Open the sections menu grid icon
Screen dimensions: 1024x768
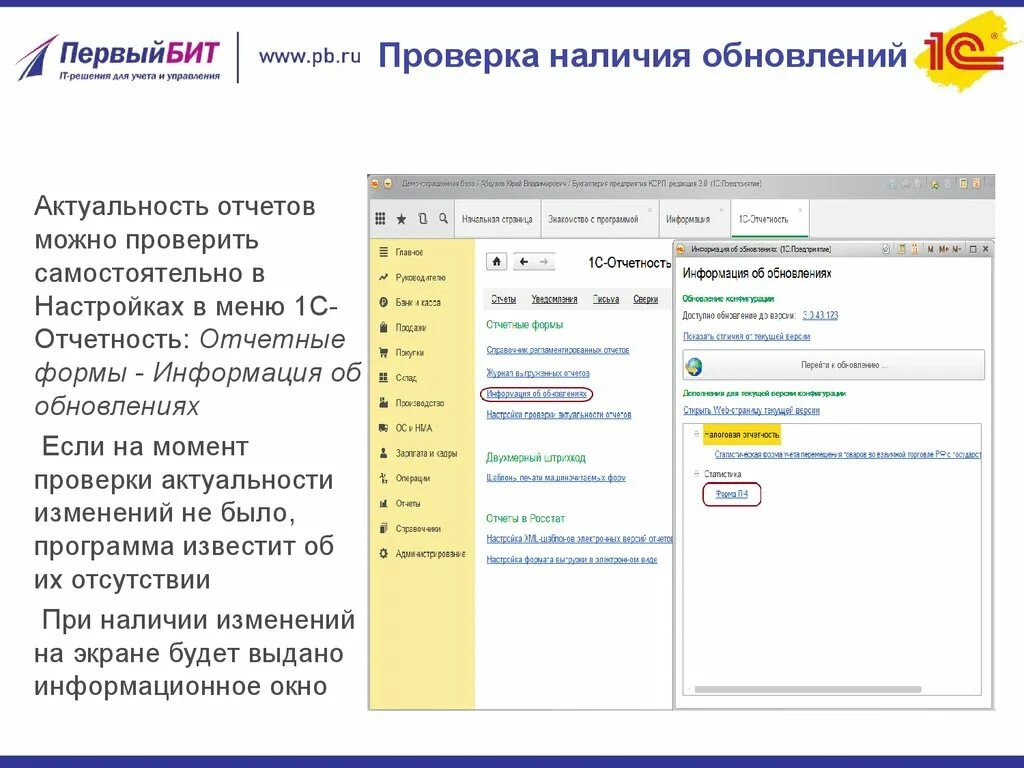tap(380, 219)
